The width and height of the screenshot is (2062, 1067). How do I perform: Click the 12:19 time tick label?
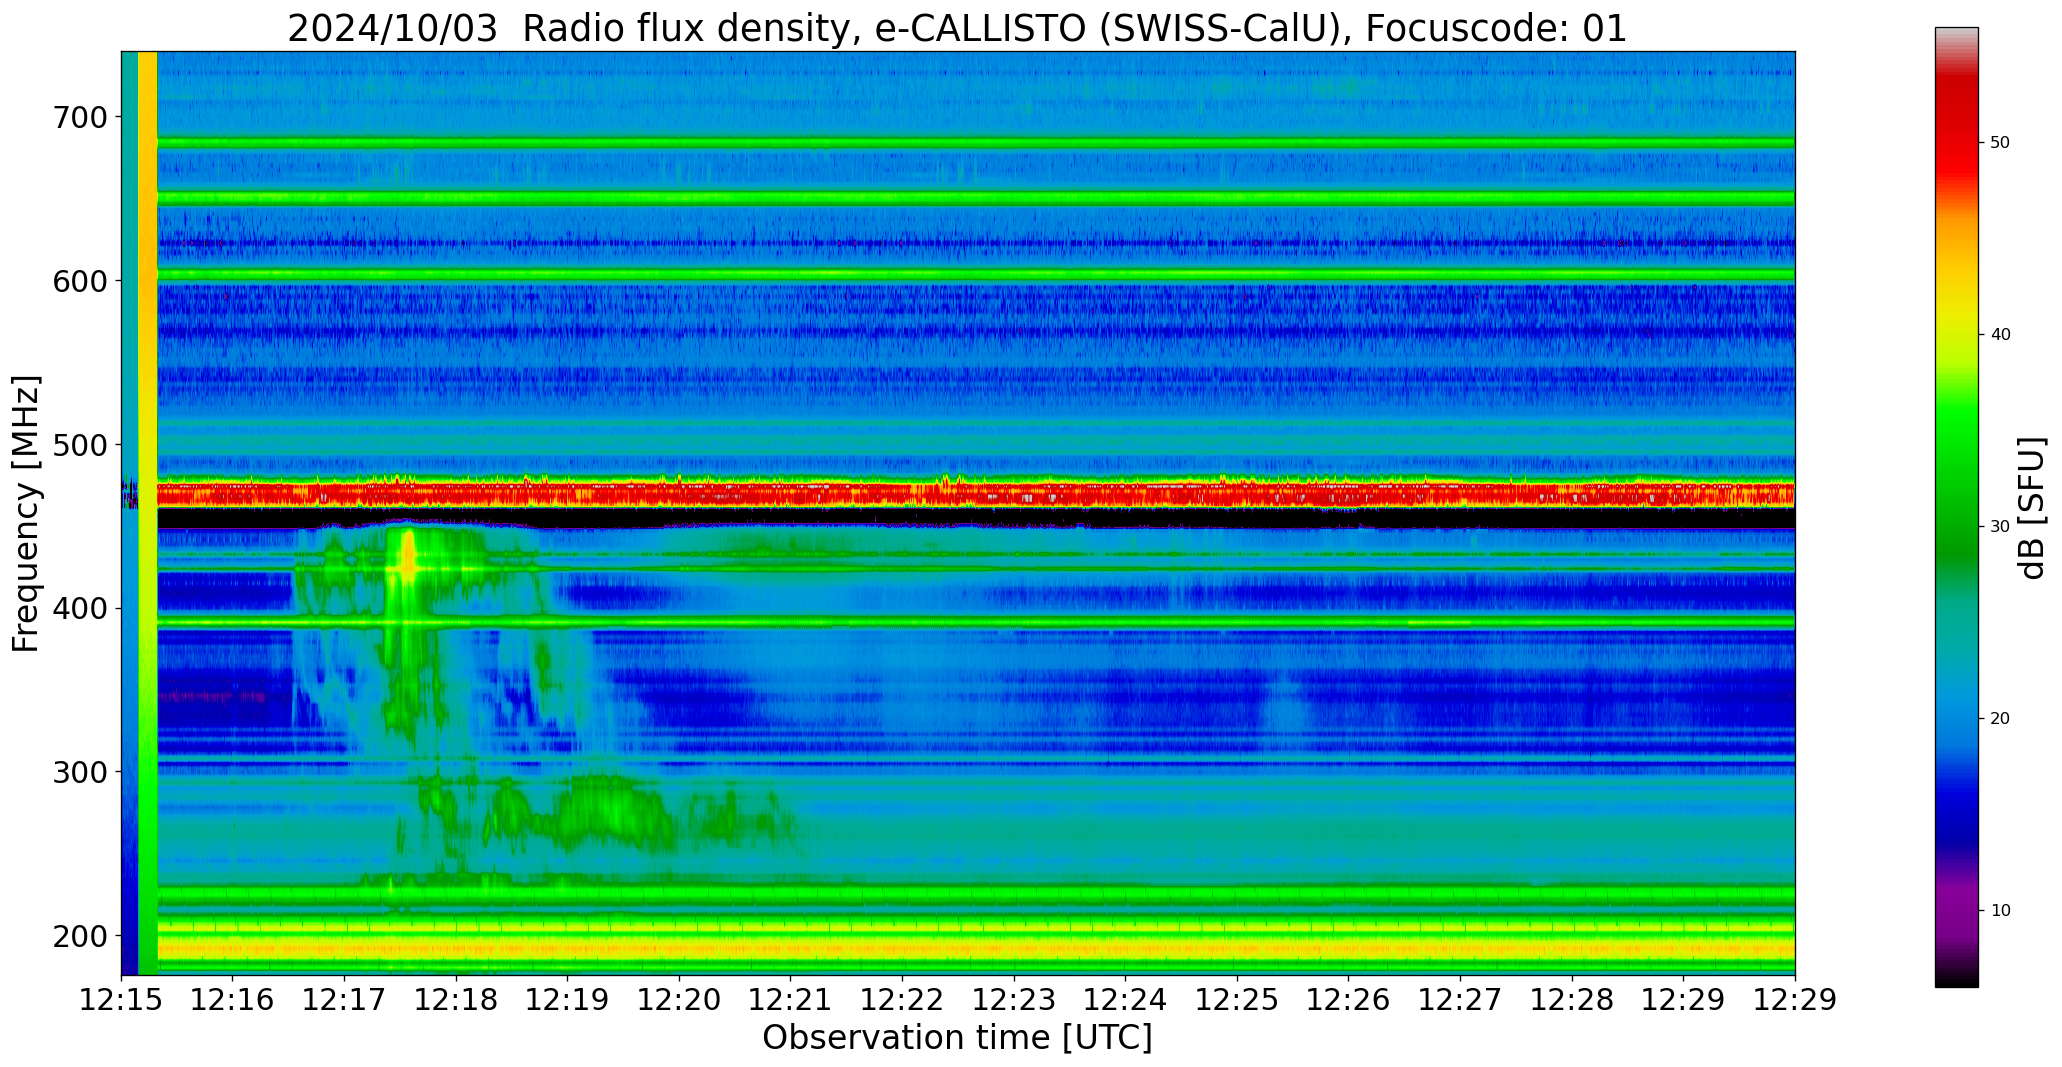pos(568,1000)
